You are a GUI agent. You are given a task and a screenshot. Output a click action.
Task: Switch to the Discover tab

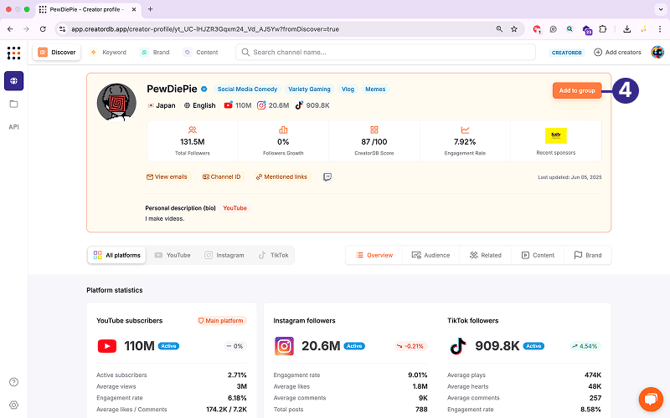click(x=57, y=52)
